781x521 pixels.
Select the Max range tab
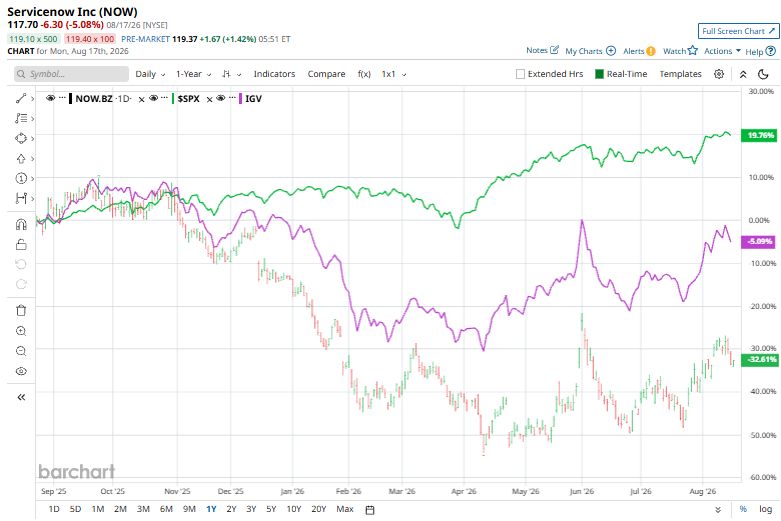(x=345, y=509)
